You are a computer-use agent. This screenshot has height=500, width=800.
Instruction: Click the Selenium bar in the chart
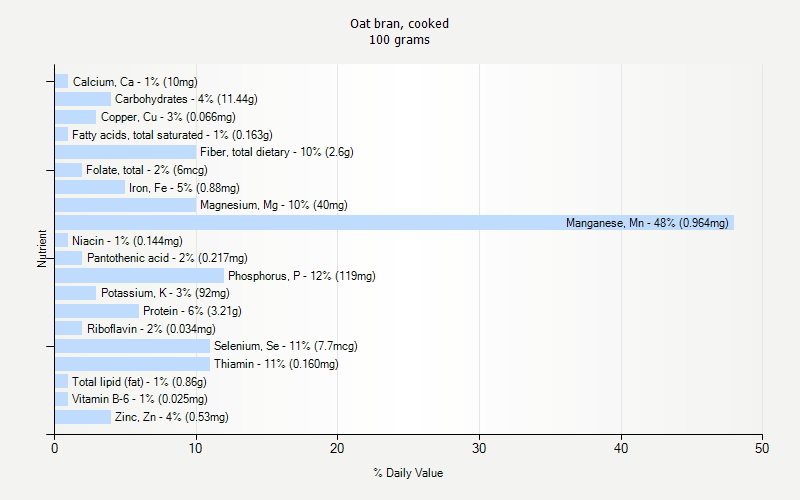coord(133,346)
